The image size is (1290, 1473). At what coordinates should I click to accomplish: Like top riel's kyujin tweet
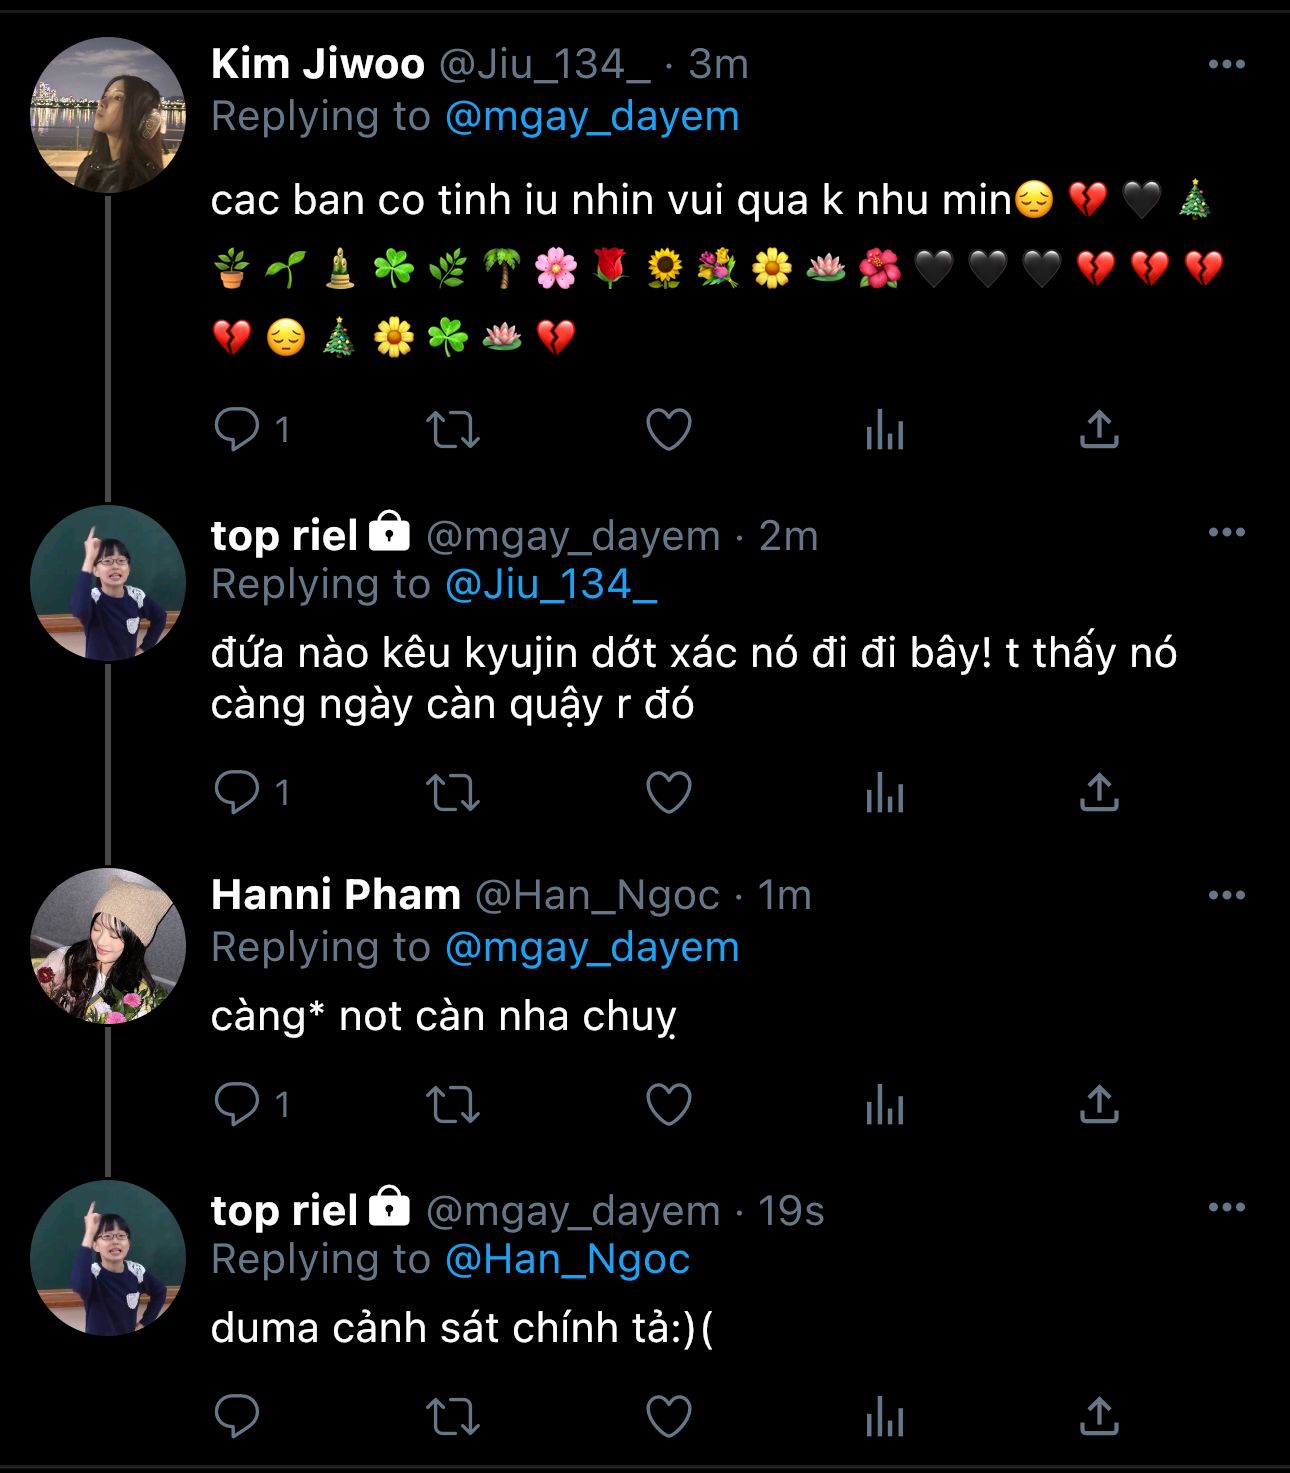[668, 793]
